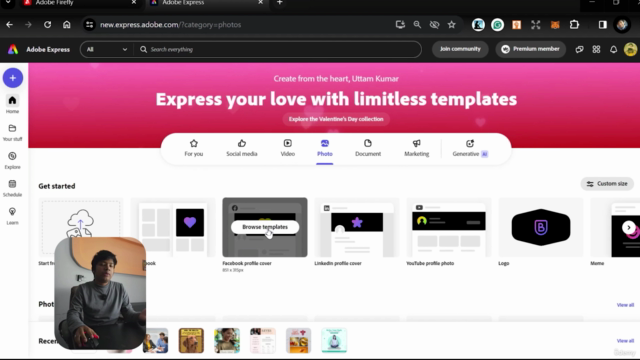
Task: Click the install app icon in address bar
Action: [400, 25]
